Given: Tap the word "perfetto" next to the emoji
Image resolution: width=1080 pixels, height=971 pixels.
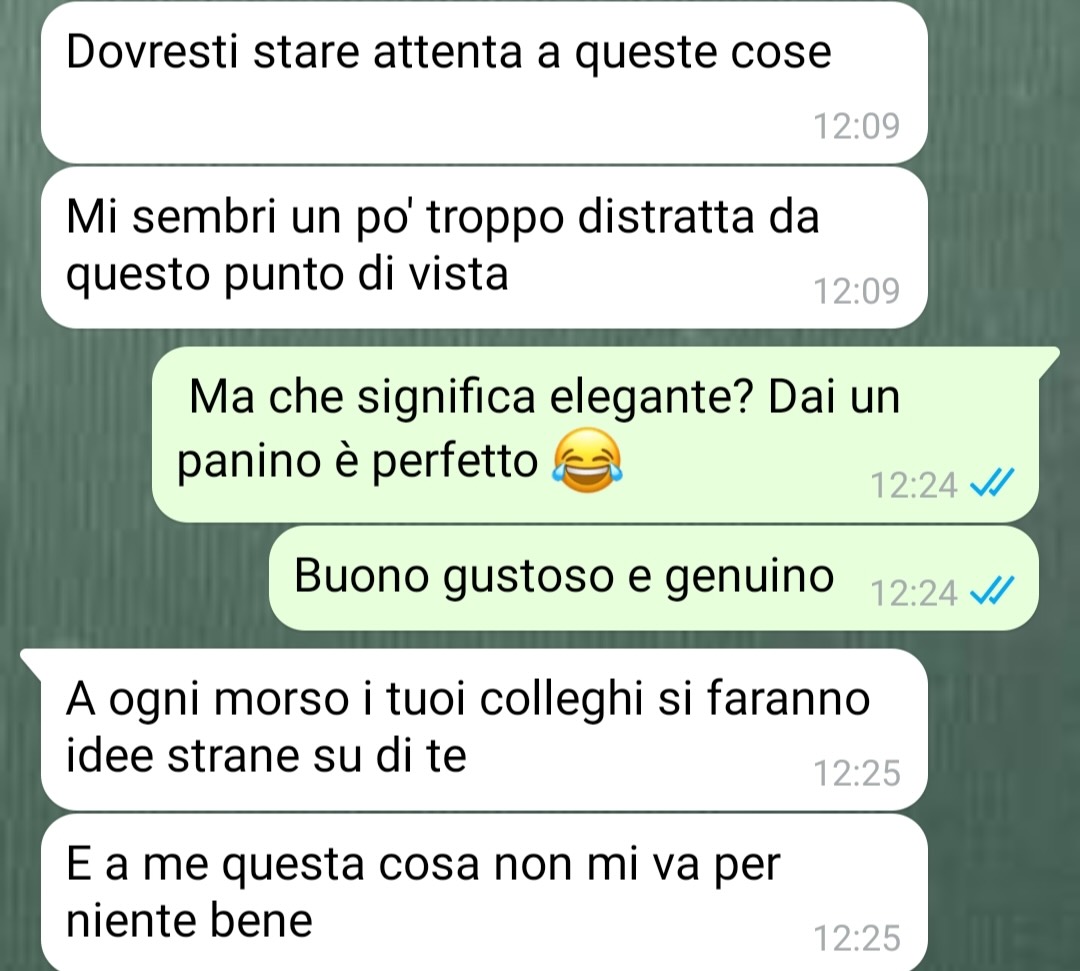Looking at the screenshot, I should 455,463.
